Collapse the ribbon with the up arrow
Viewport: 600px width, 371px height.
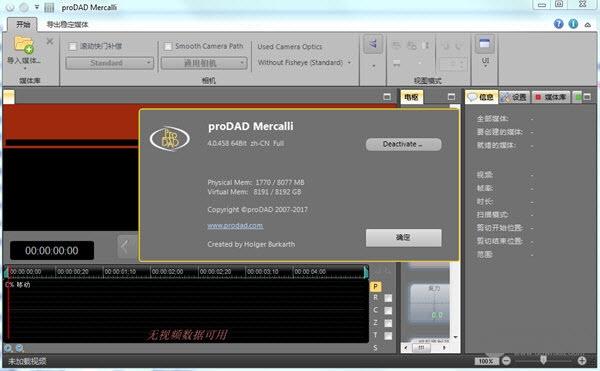click(x=587, y=24)
